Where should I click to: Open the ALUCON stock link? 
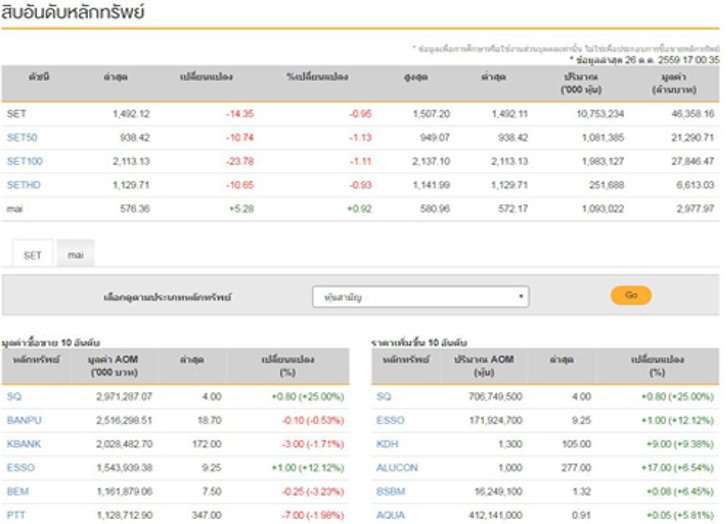click(397, 467)
